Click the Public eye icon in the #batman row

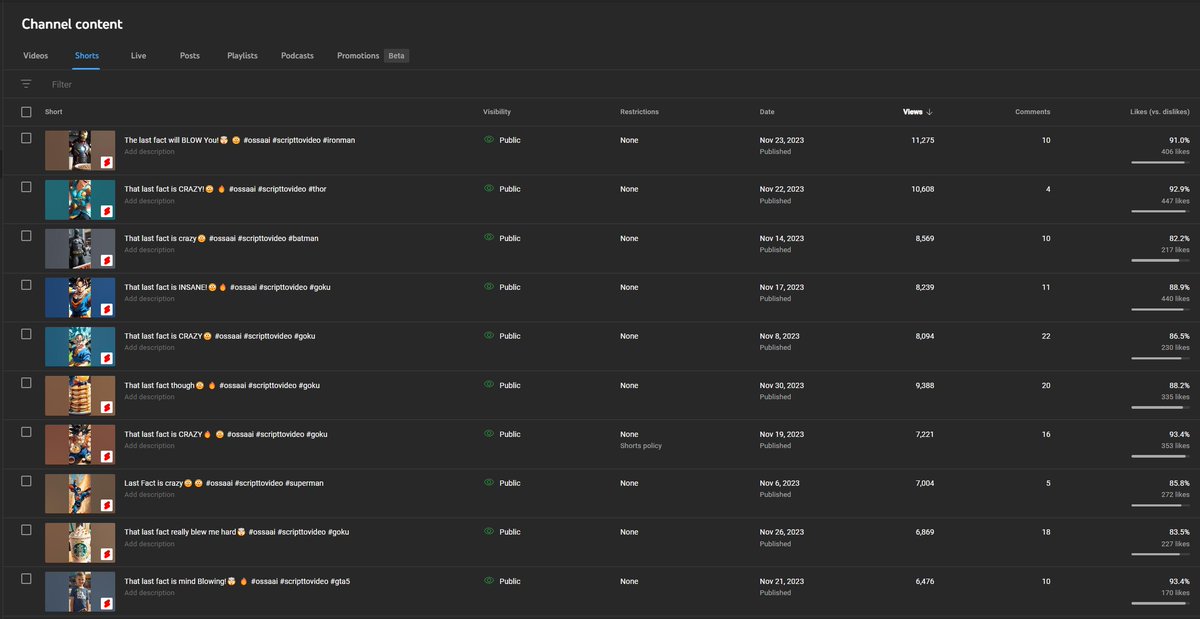click(489, 238)
